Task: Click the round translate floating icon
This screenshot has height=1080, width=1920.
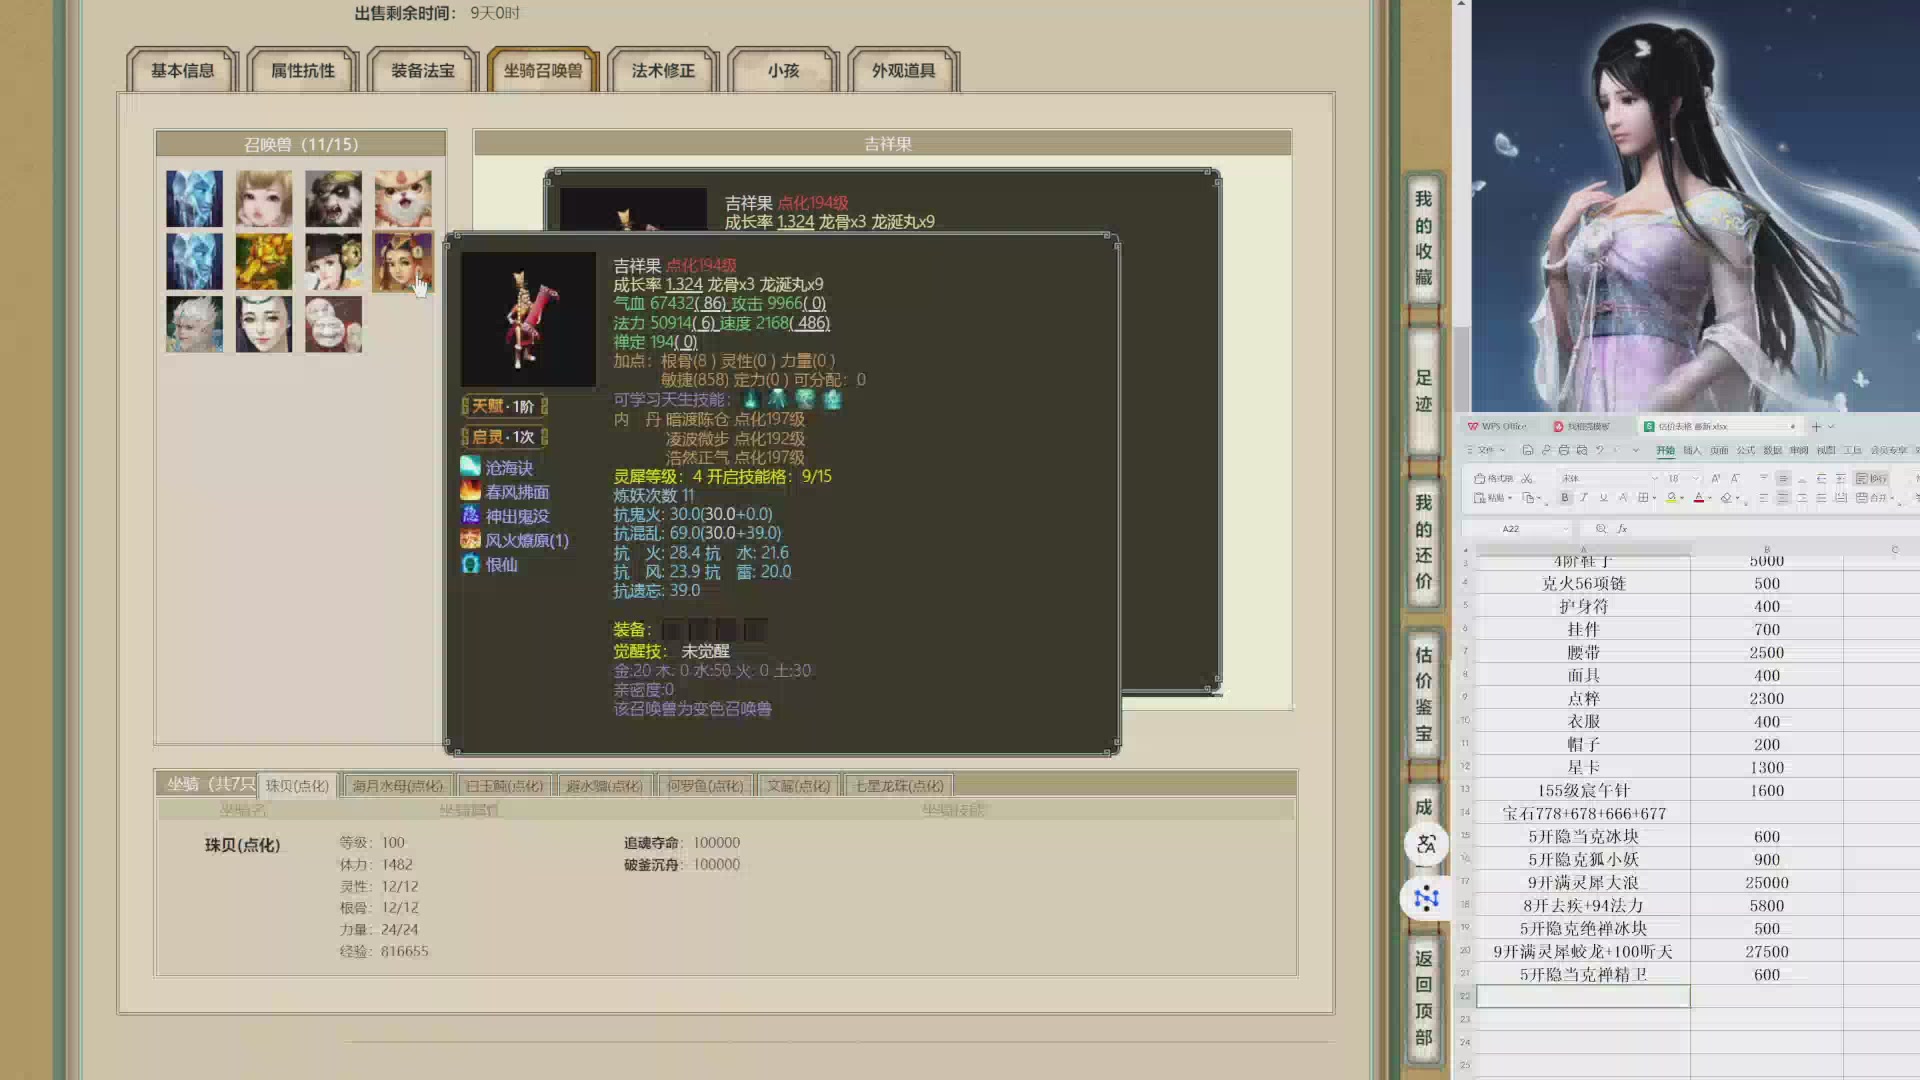Action: 1427,844
